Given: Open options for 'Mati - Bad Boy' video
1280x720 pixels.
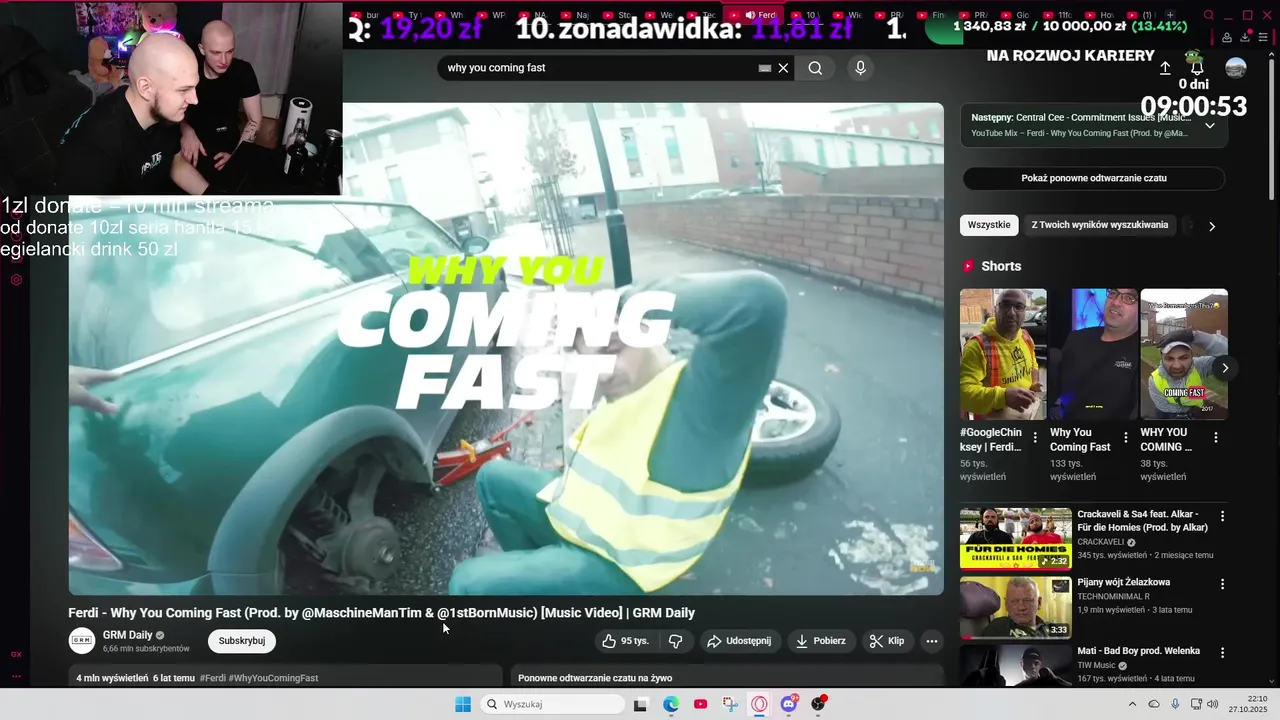Looking at the screenshot, I should coord(1222,653).
